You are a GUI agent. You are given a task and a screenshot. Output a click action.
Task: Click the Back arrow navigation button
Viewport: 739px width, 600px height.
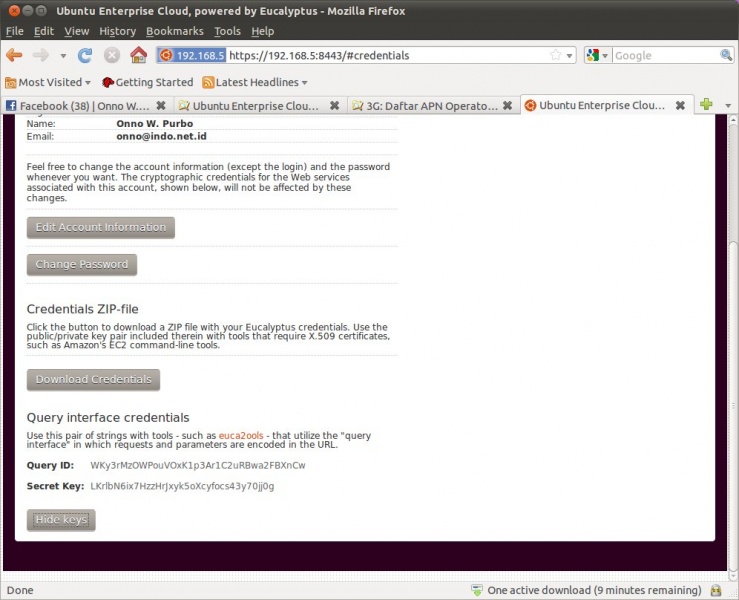tap(15, 55)
